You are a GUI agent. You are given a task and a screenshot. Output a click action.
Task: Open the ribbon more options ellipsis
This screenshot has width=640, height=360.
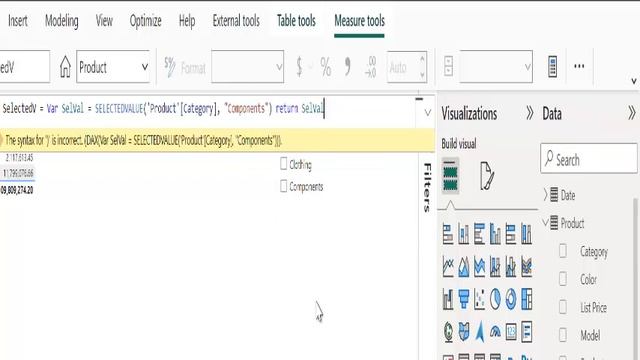click(x=579, y=66)
